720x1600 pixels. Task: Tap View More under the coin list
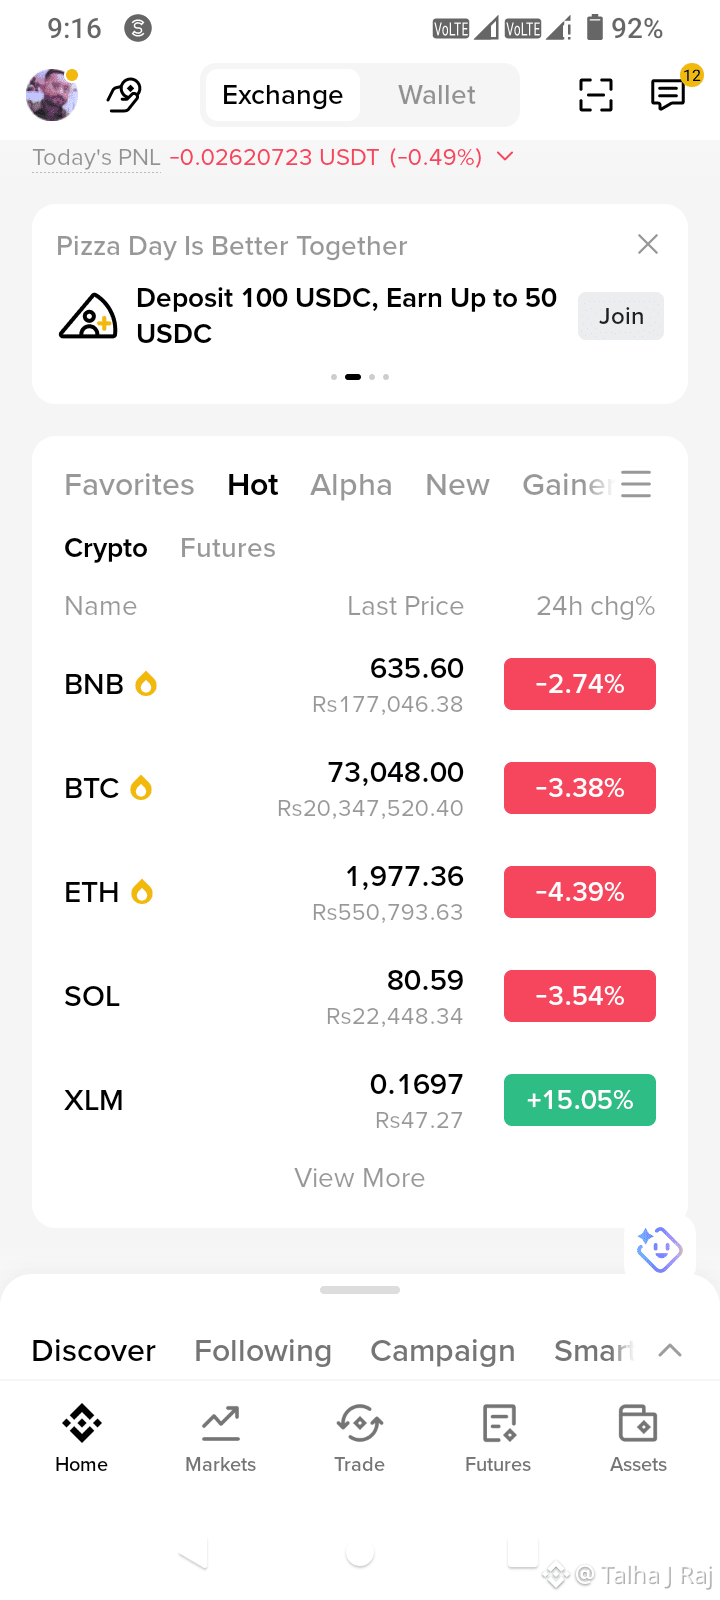[x=360, y=1178]
